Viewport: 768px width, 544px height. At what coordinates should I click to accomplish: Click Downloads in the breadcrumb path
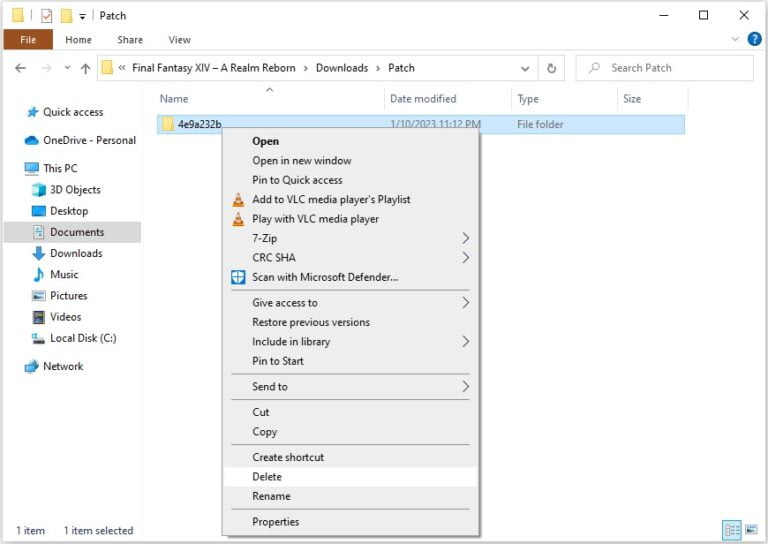(x=342, y=68)
